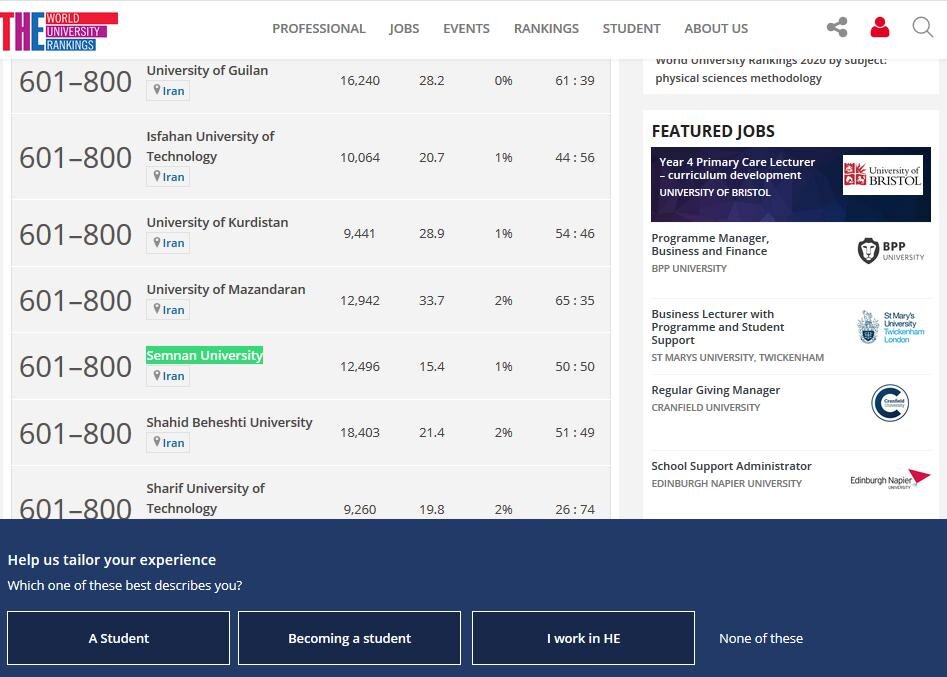
Task: Click student count 10,064 in Isfahan row
Action: click(x=360, y=158)
